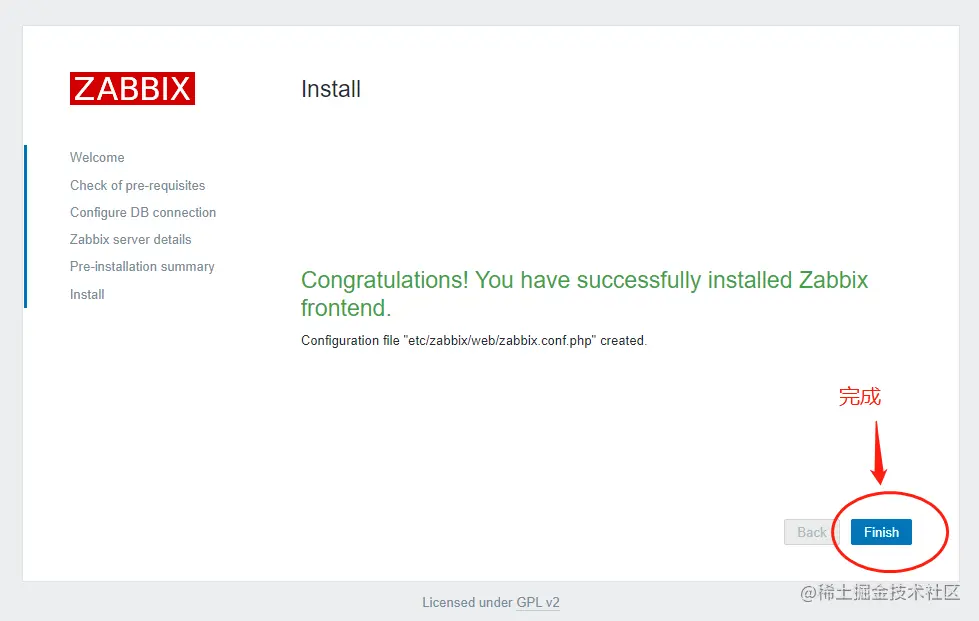Click the configuration file created text

click(474, 340)
